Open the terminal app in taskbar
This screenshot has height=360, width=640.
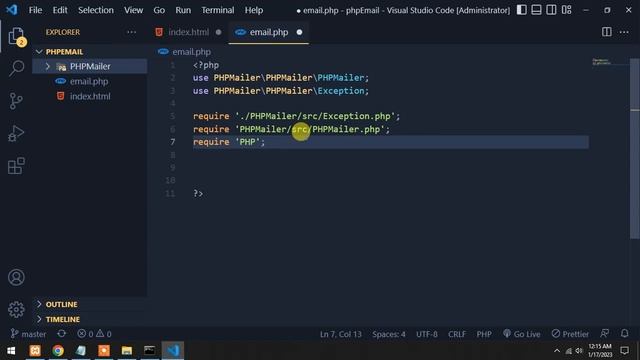pos(149,350)
